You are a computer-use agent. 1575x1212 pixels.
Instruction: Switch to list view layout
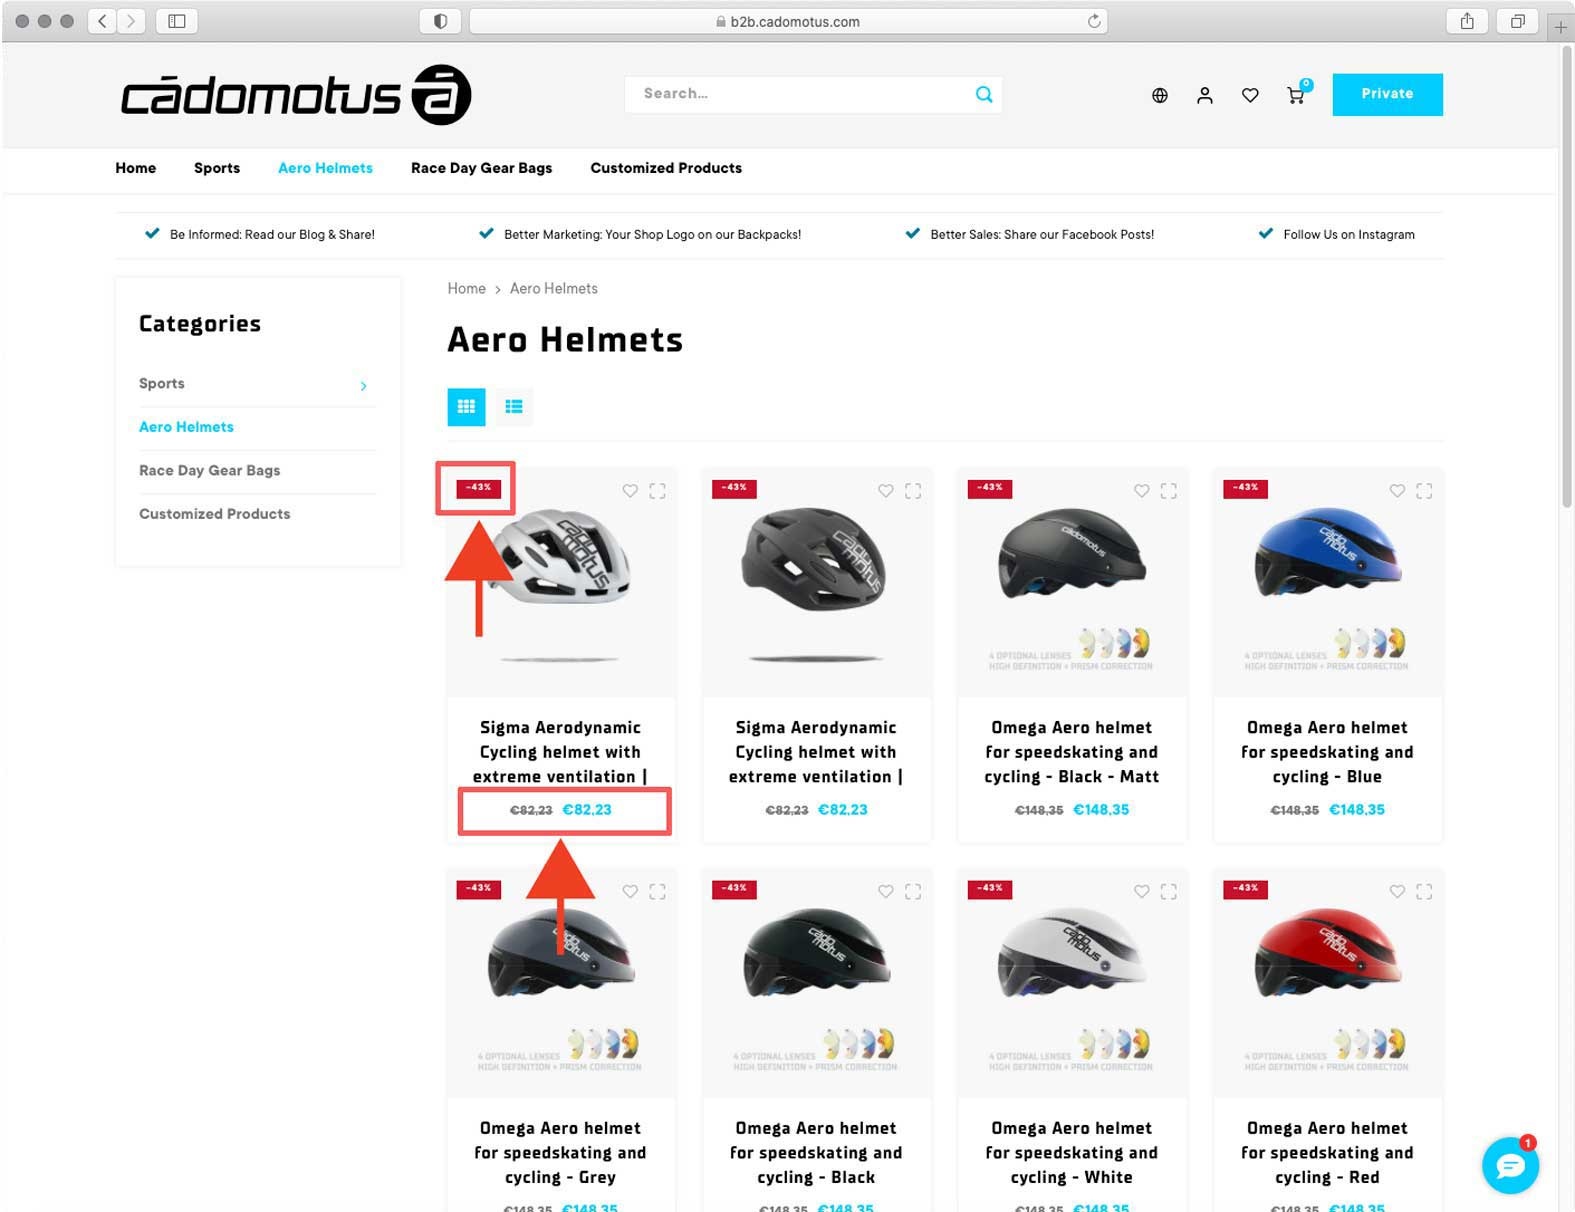click(514, 406)
